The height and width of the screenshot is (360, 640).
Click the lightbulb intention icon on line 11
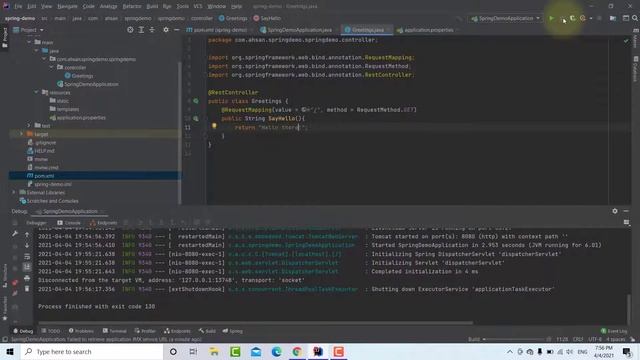click(x=214, y=127)
